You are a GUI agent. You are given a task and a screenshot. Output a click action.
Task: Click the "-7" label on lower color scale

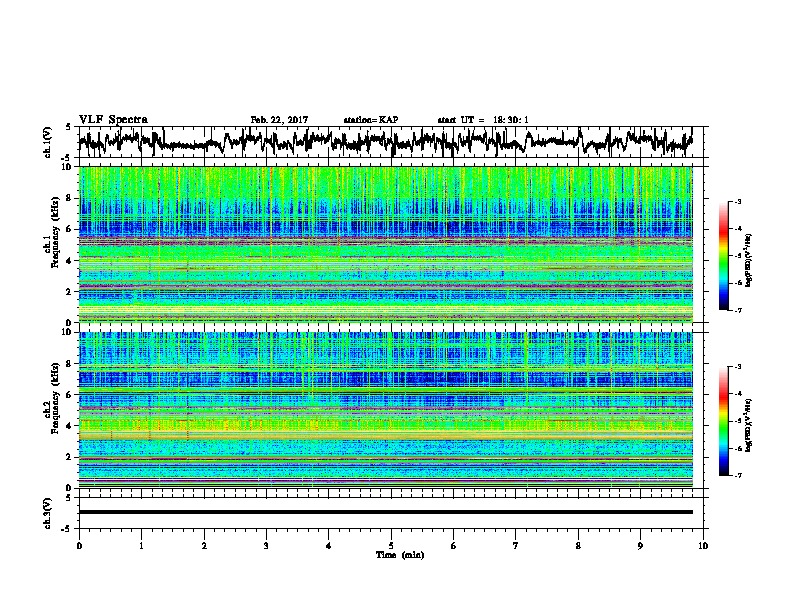point(737,475)
